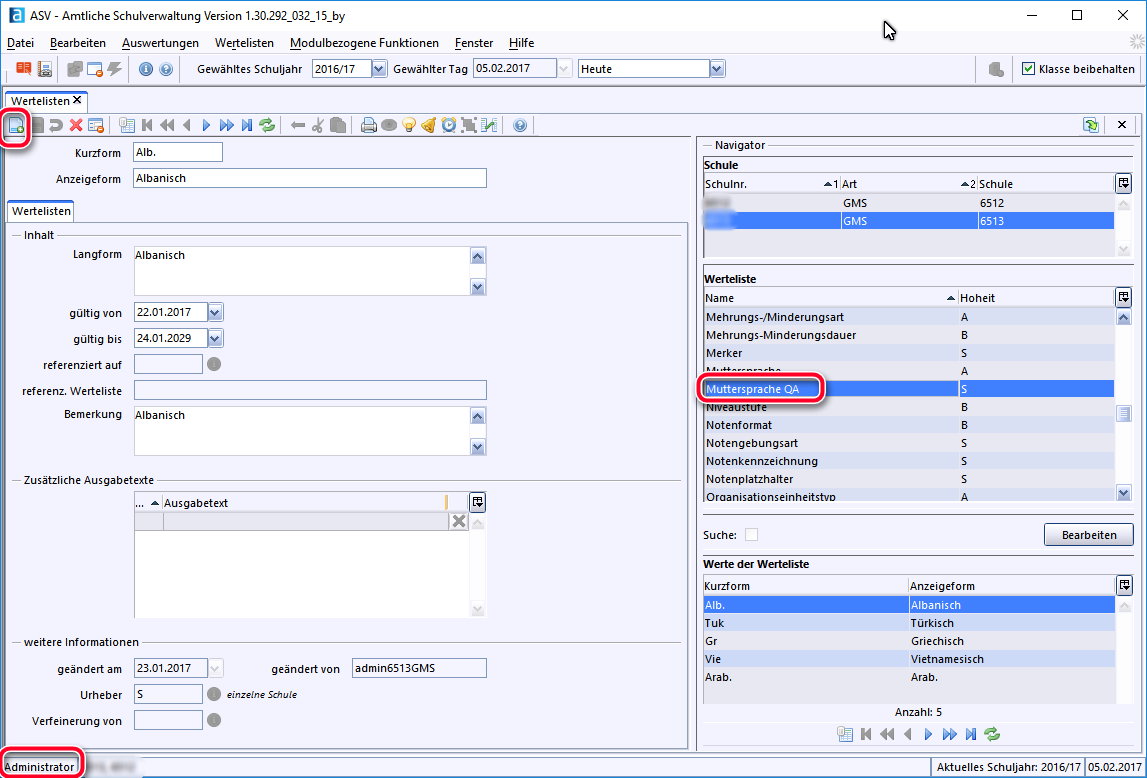Jump to the last value below Werte der Werteliste
Image resolution: width=1147 pixels, height=778 pixels.
click(x=971, y=734)
